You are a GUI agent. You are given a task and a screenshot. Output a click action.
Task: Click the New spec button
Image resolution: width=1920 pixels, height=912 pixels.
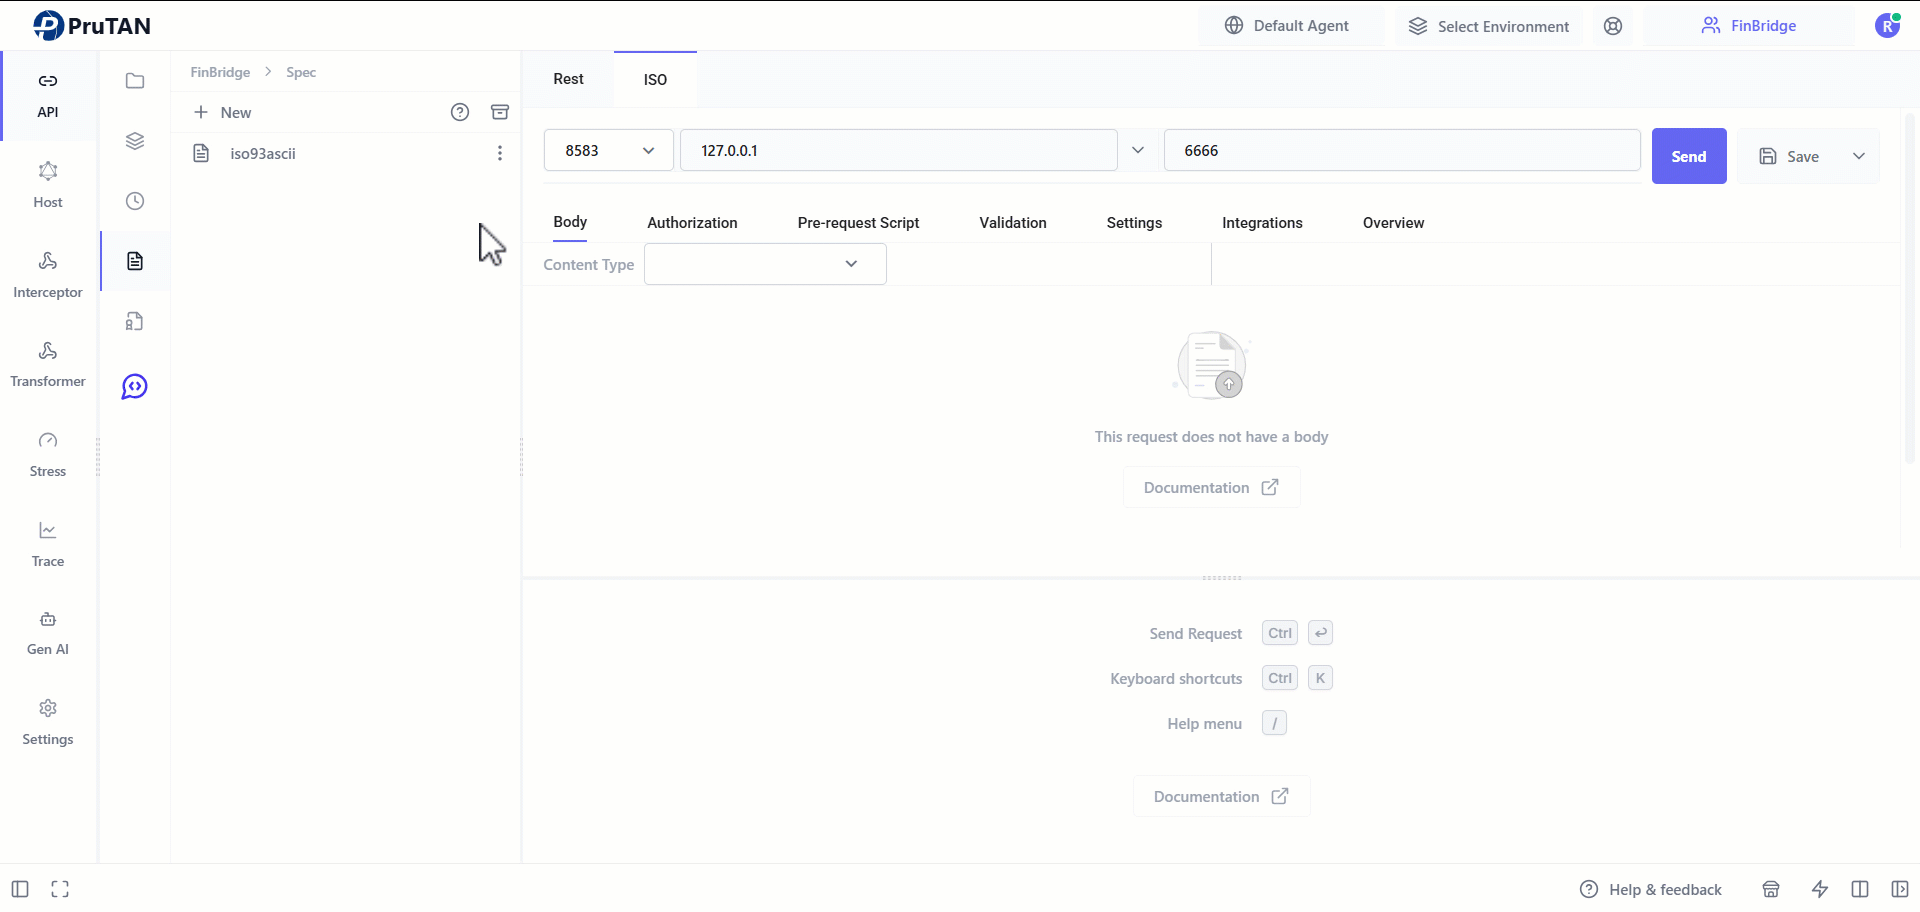point(223,112)
